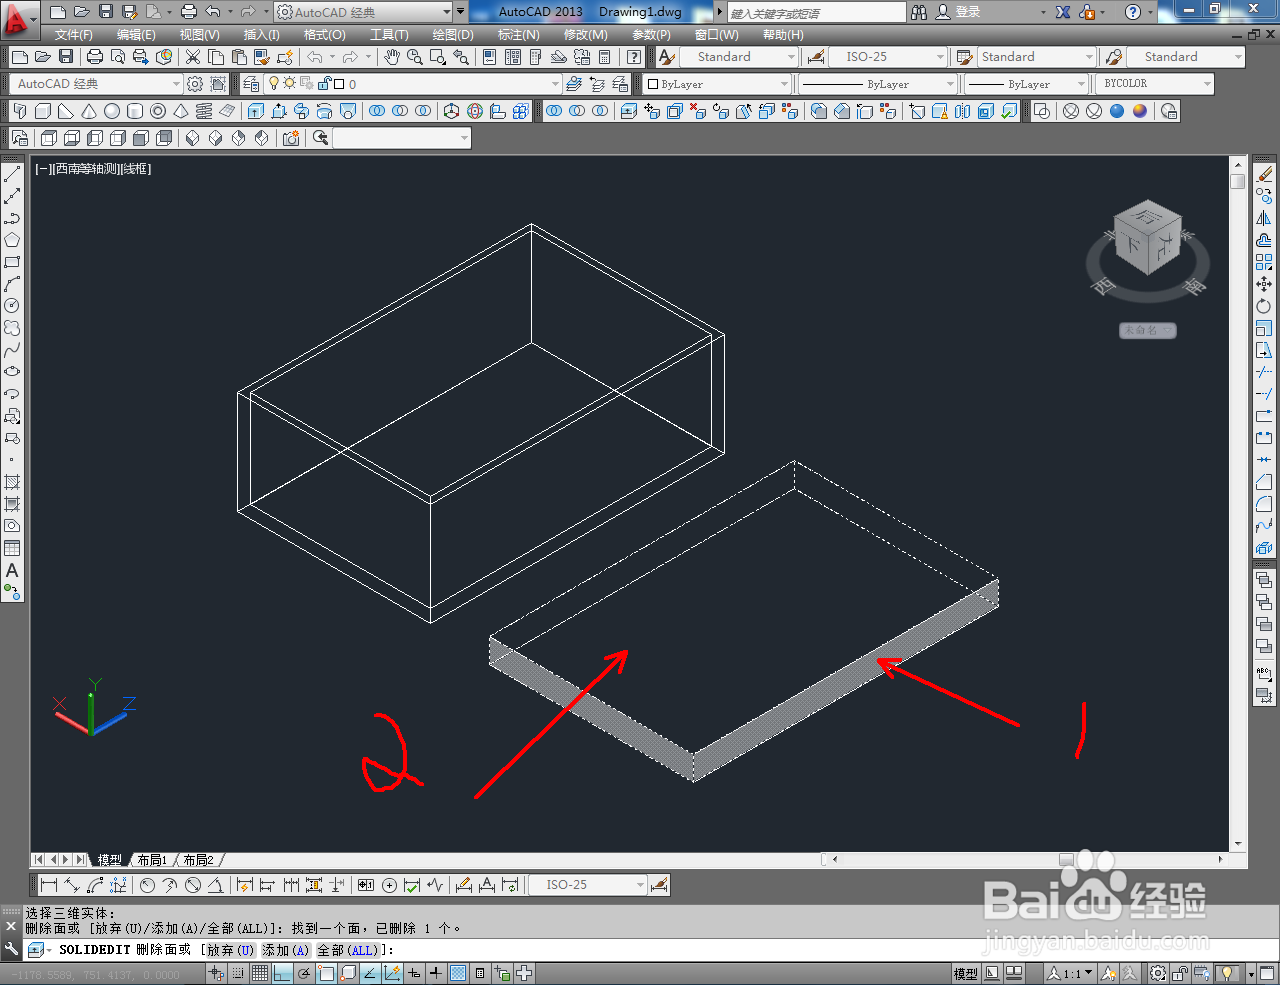Toggle Lineweight display in status bar

pos(436,973)
